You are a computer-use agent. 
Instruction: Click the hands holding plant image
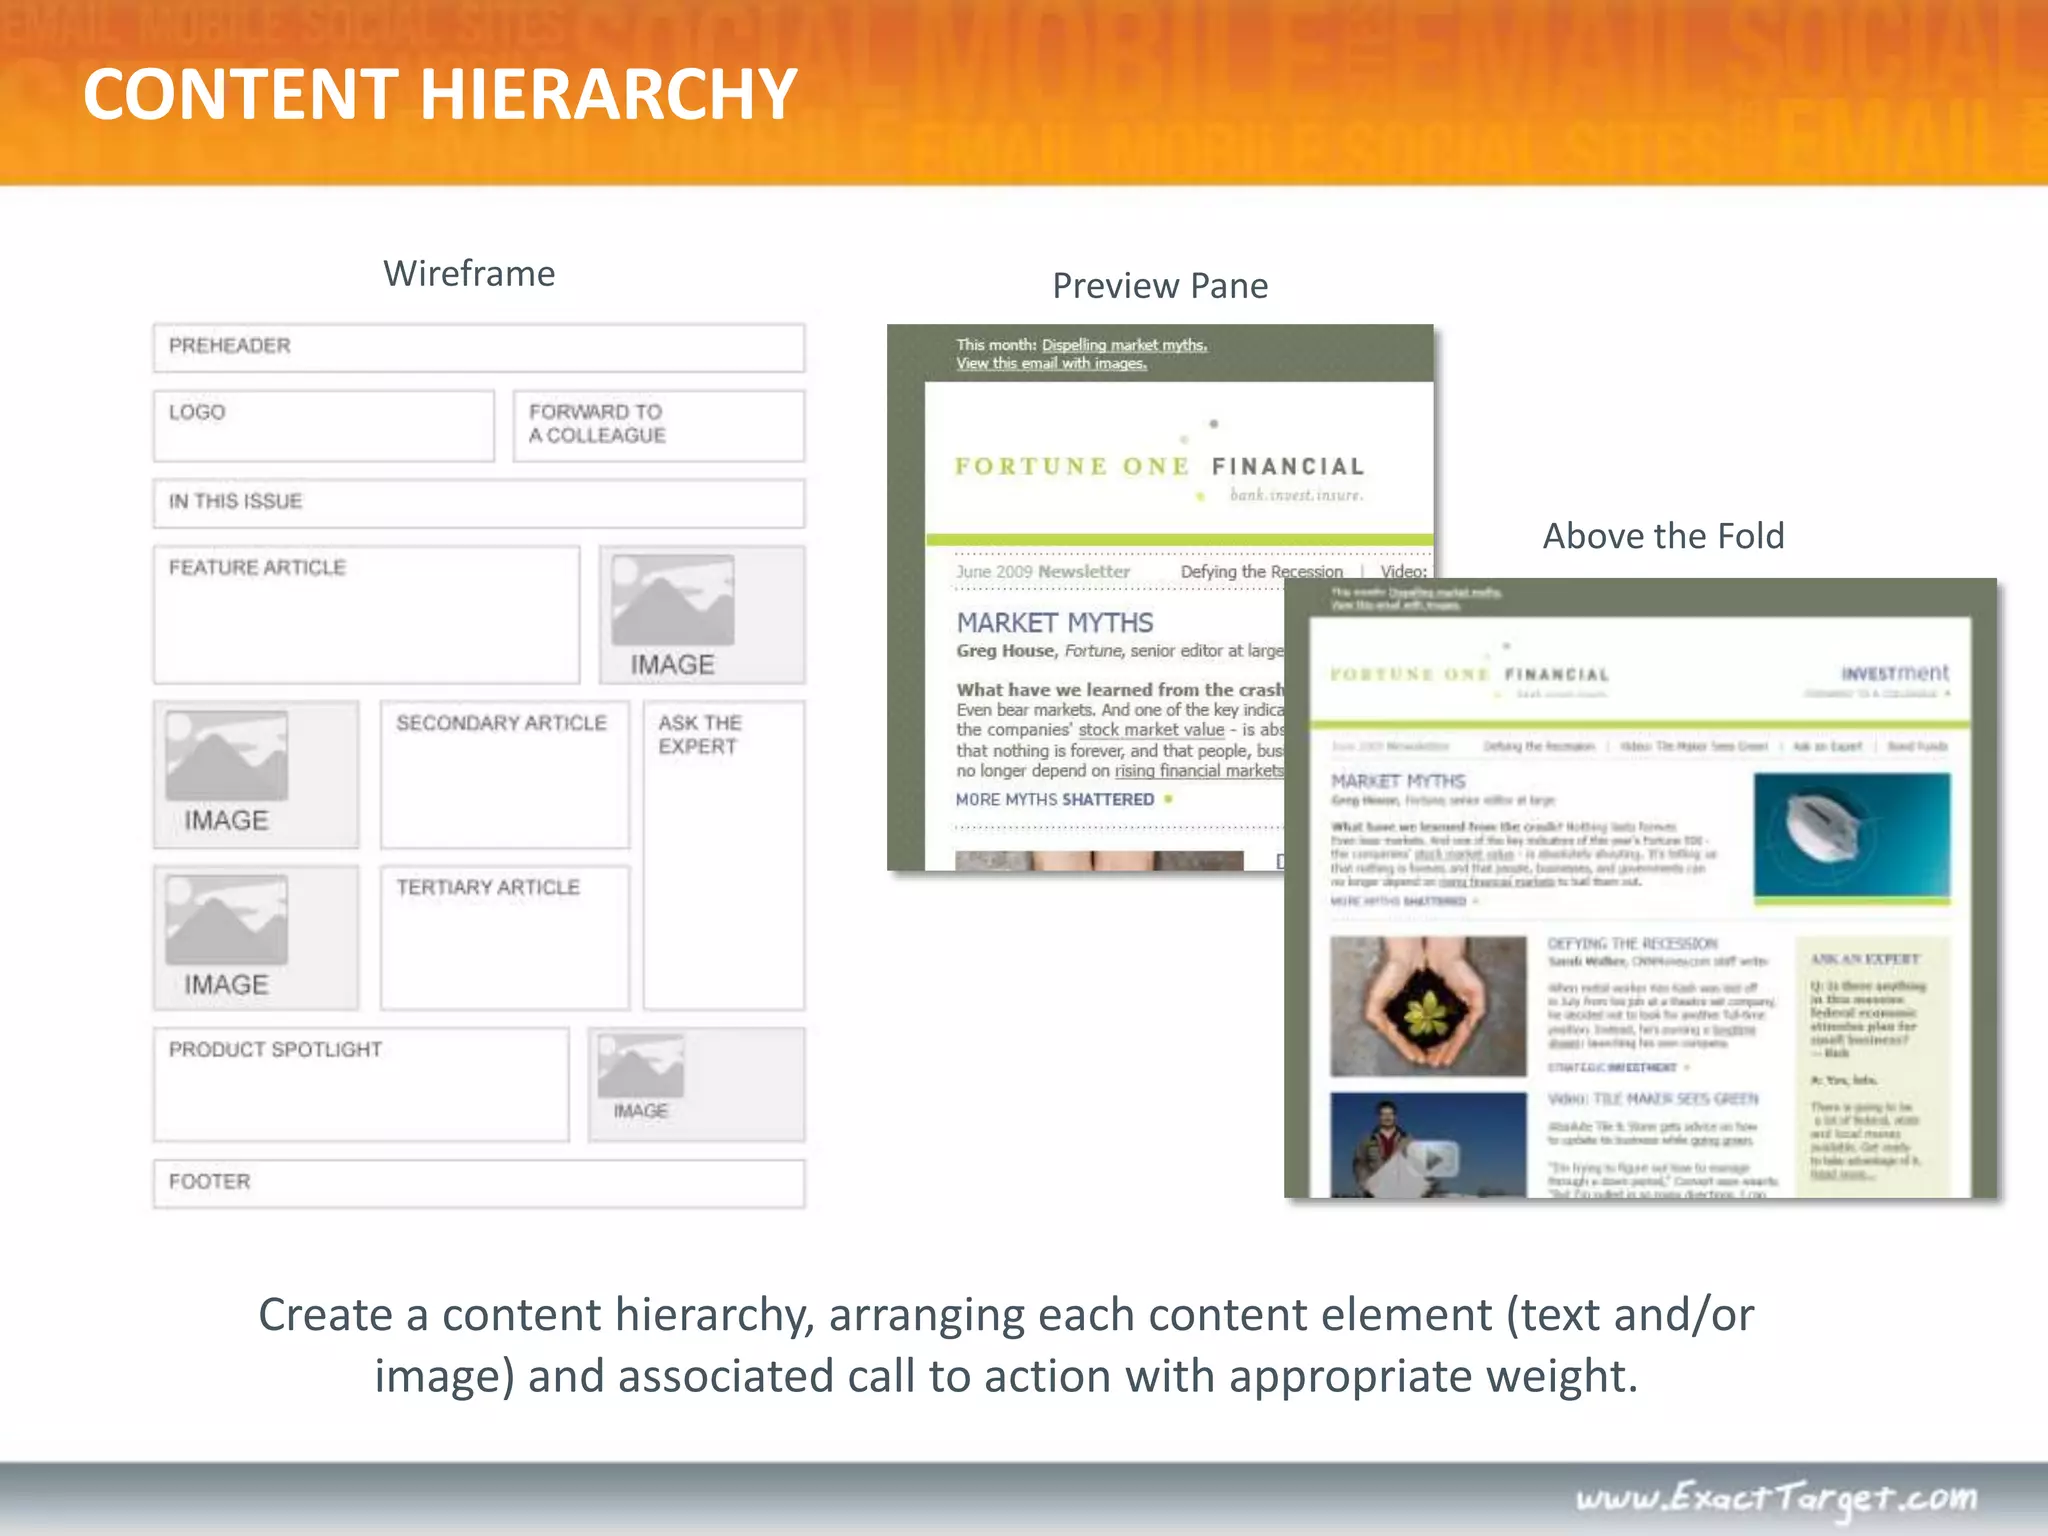pos(1428,1006)
